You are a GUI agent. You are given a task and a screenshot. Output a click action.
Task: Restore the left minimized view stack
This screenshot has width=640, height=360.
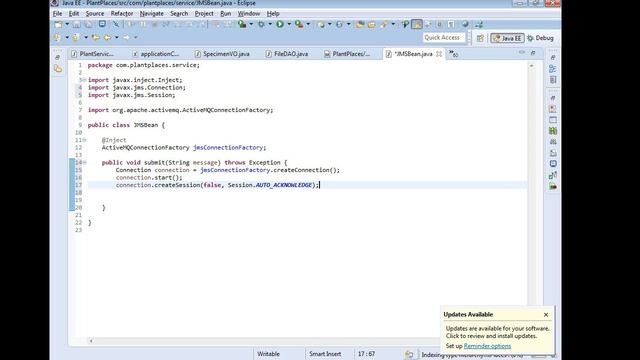pyautogui.click(x=58, y=57)
